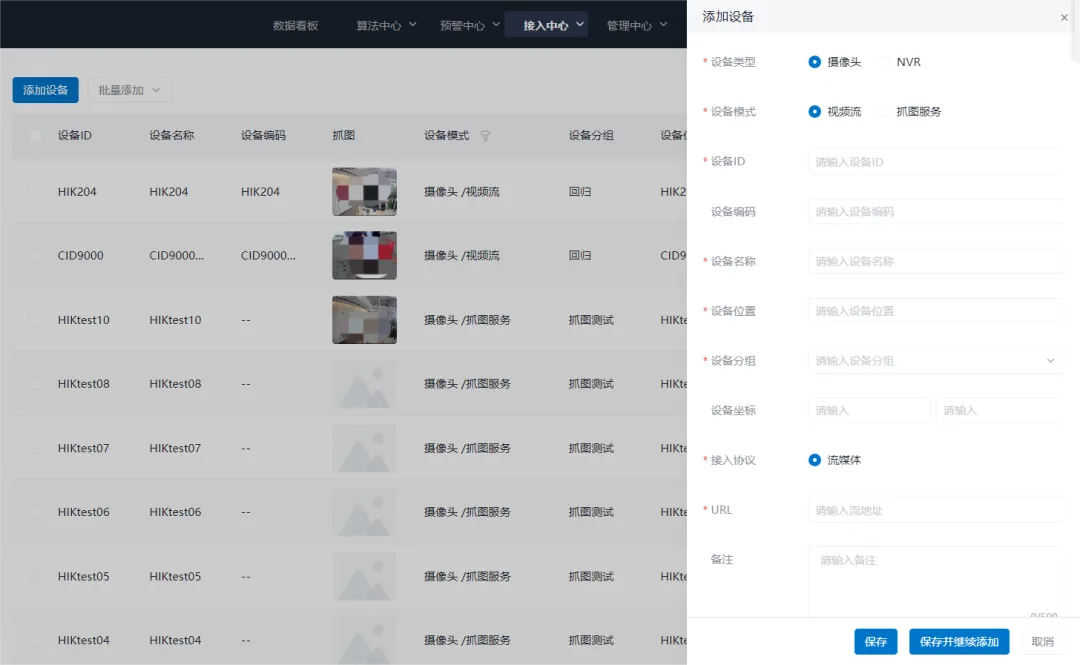Open the HIKtest10 snapshot thumbnail

pyautogui.click(x=364, y=320)
